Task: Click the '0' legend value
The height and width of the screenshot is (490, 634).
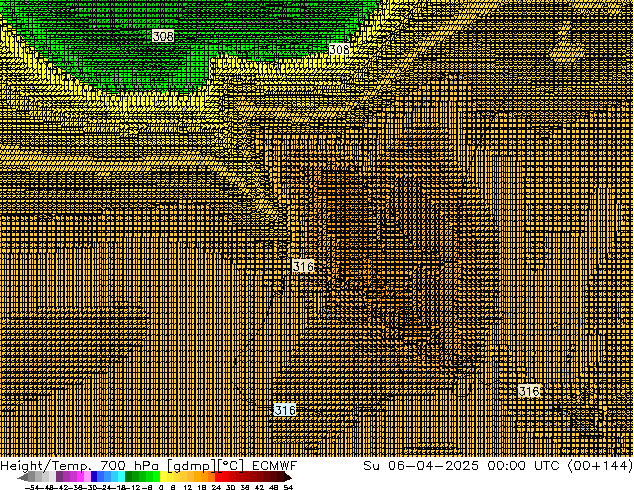Action: tap(161, 487)
